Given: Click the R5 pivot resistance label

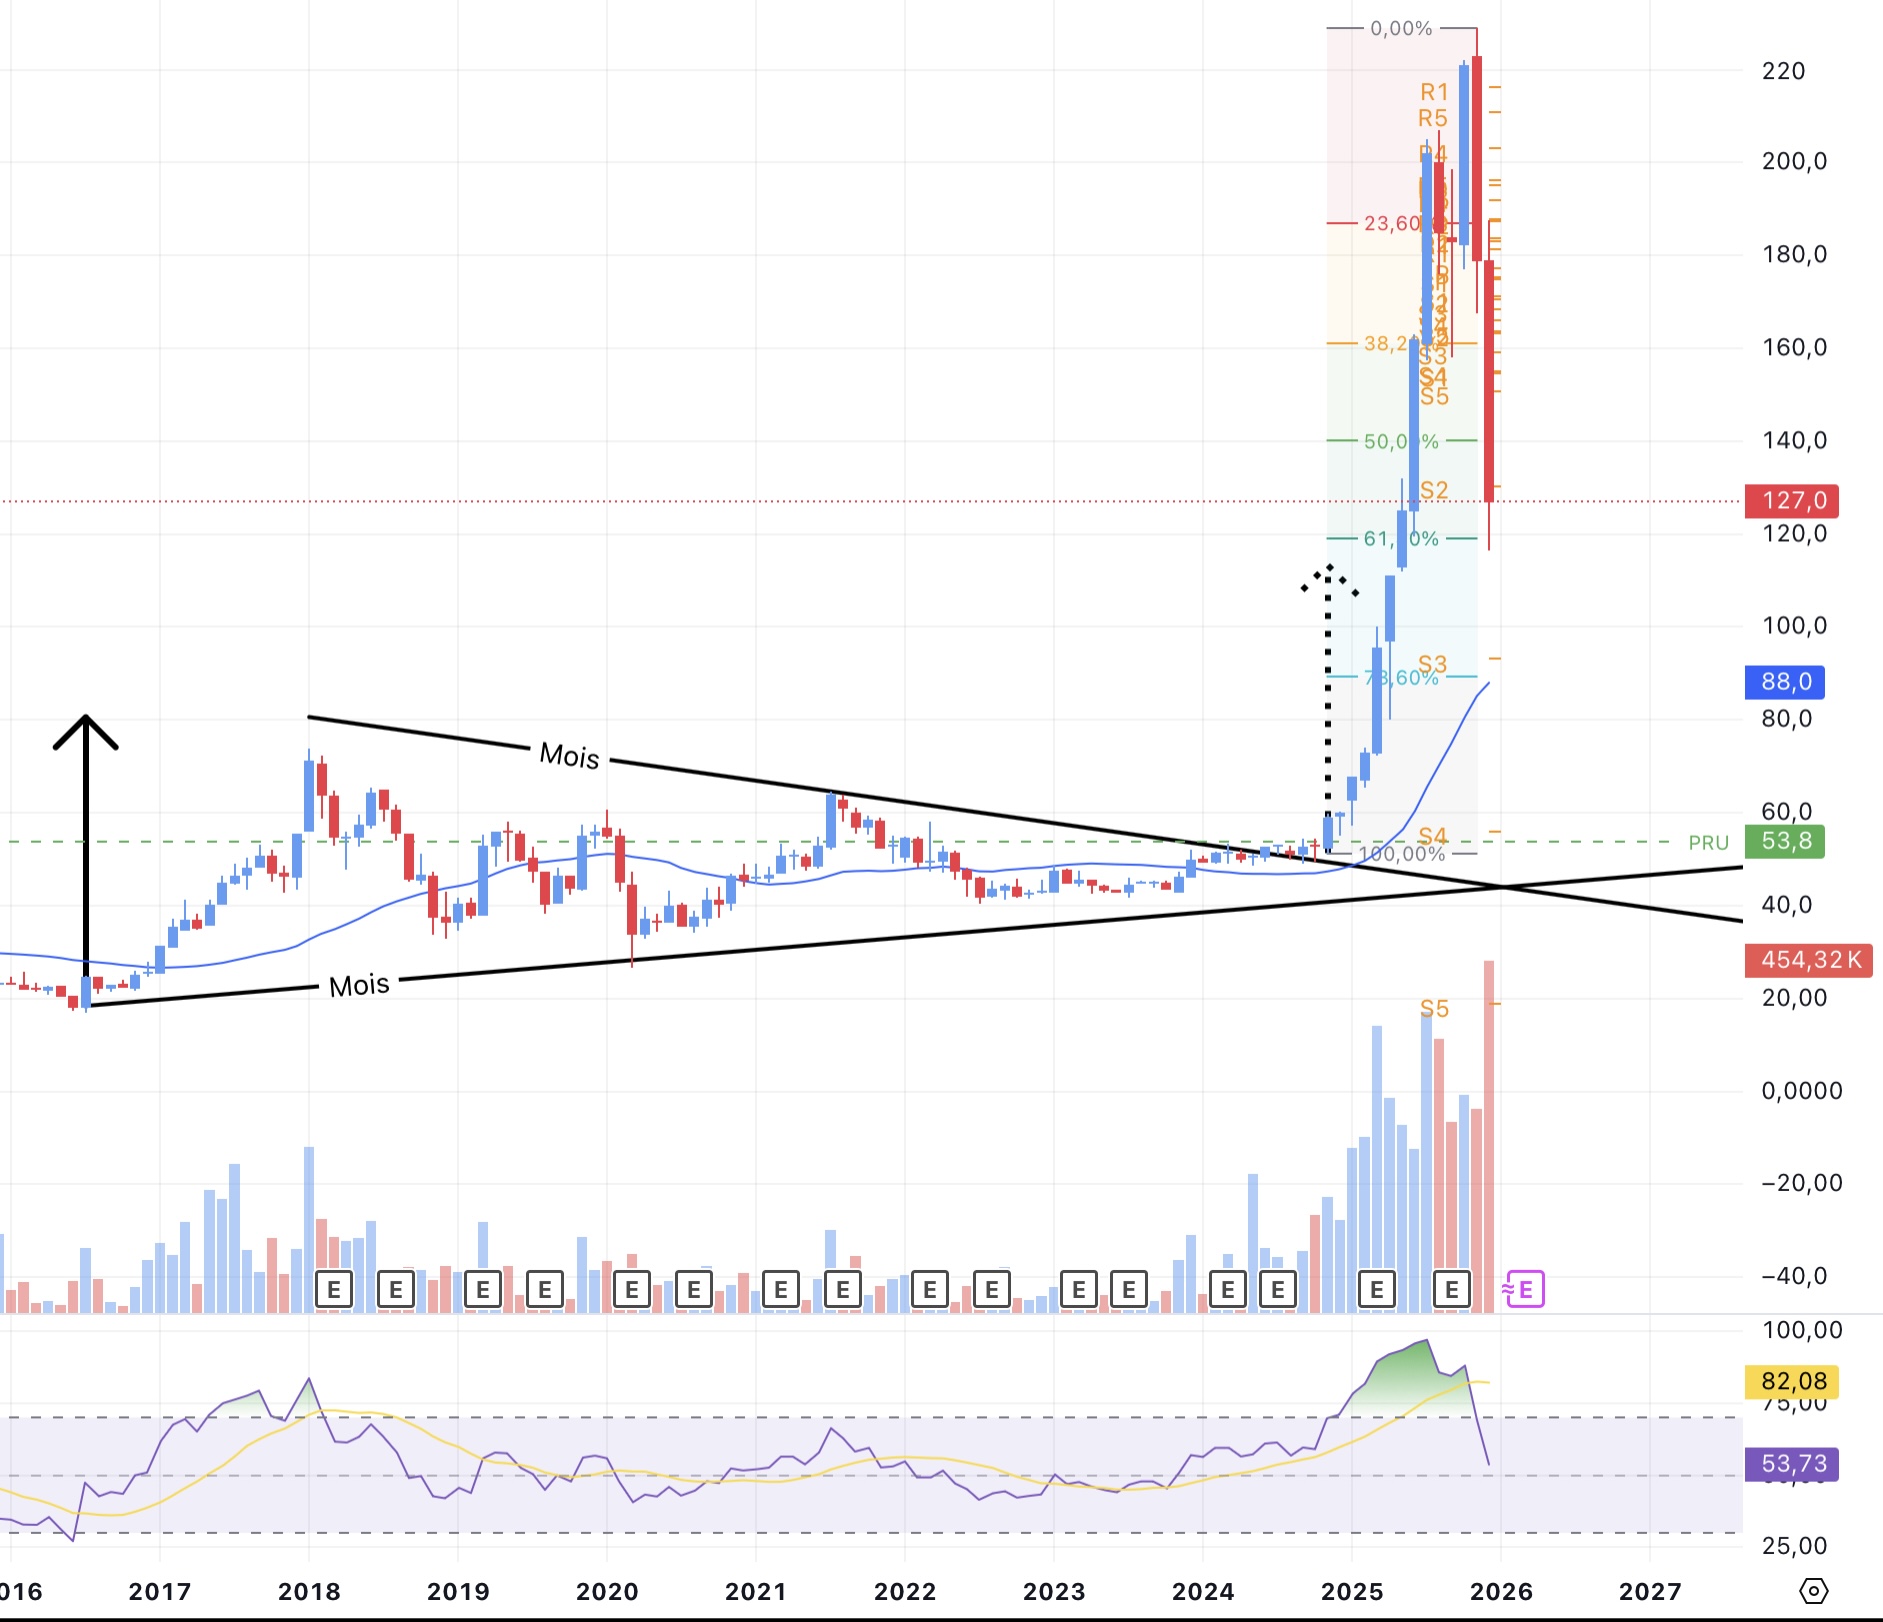Looking at the screenshot, I should pos(1433,118).
